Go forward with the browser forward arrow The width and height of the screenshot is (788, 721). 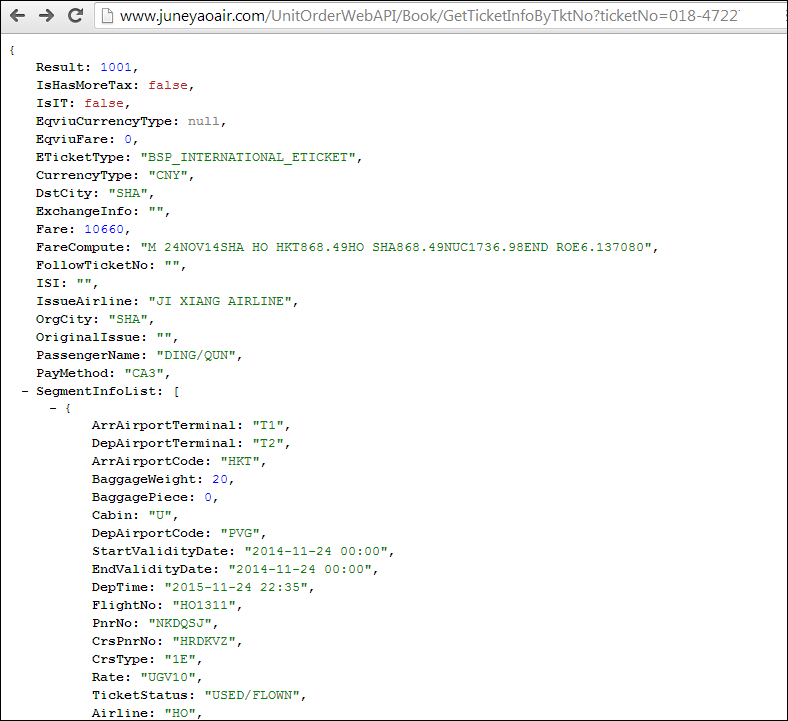coord(47,16)
